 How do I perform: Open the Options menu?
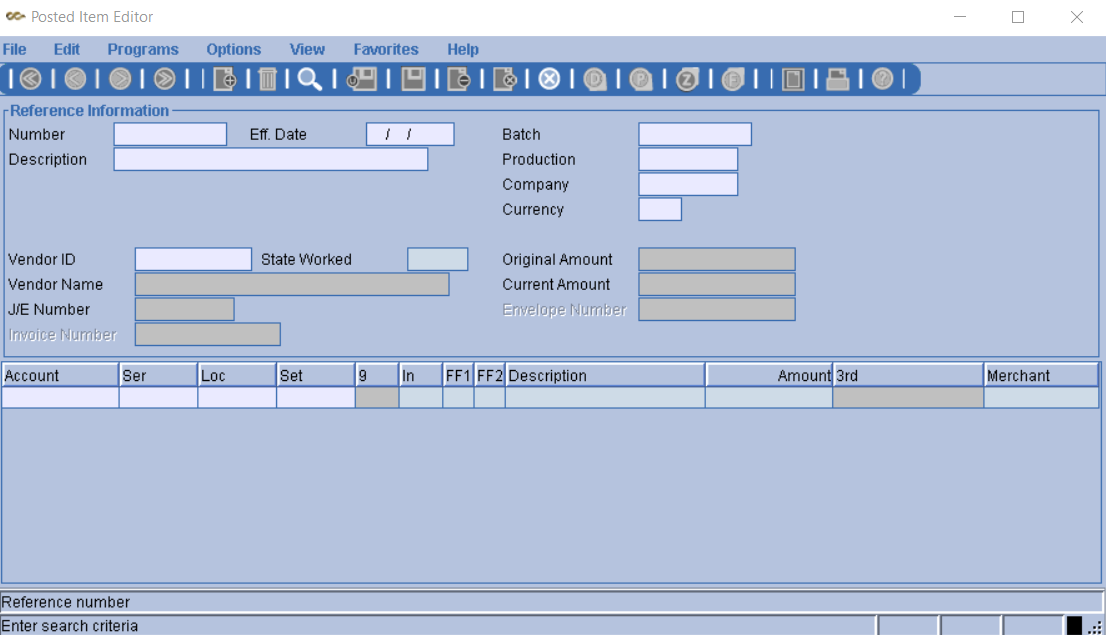pos(233,49)
